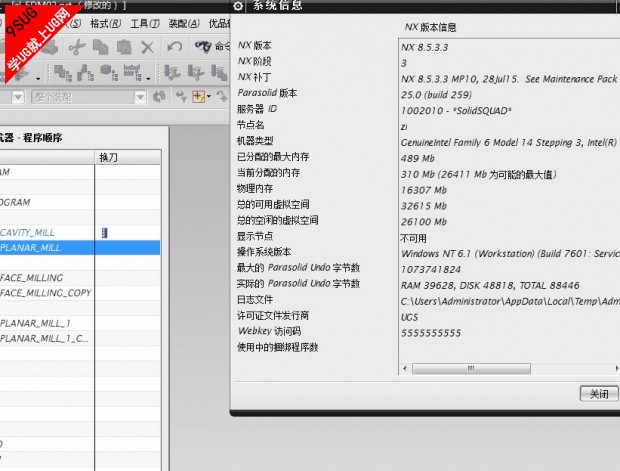Click the 1002010 - *SolidSQUAD* server ID
Screen dimensions: 620x471
coord(456,111)
